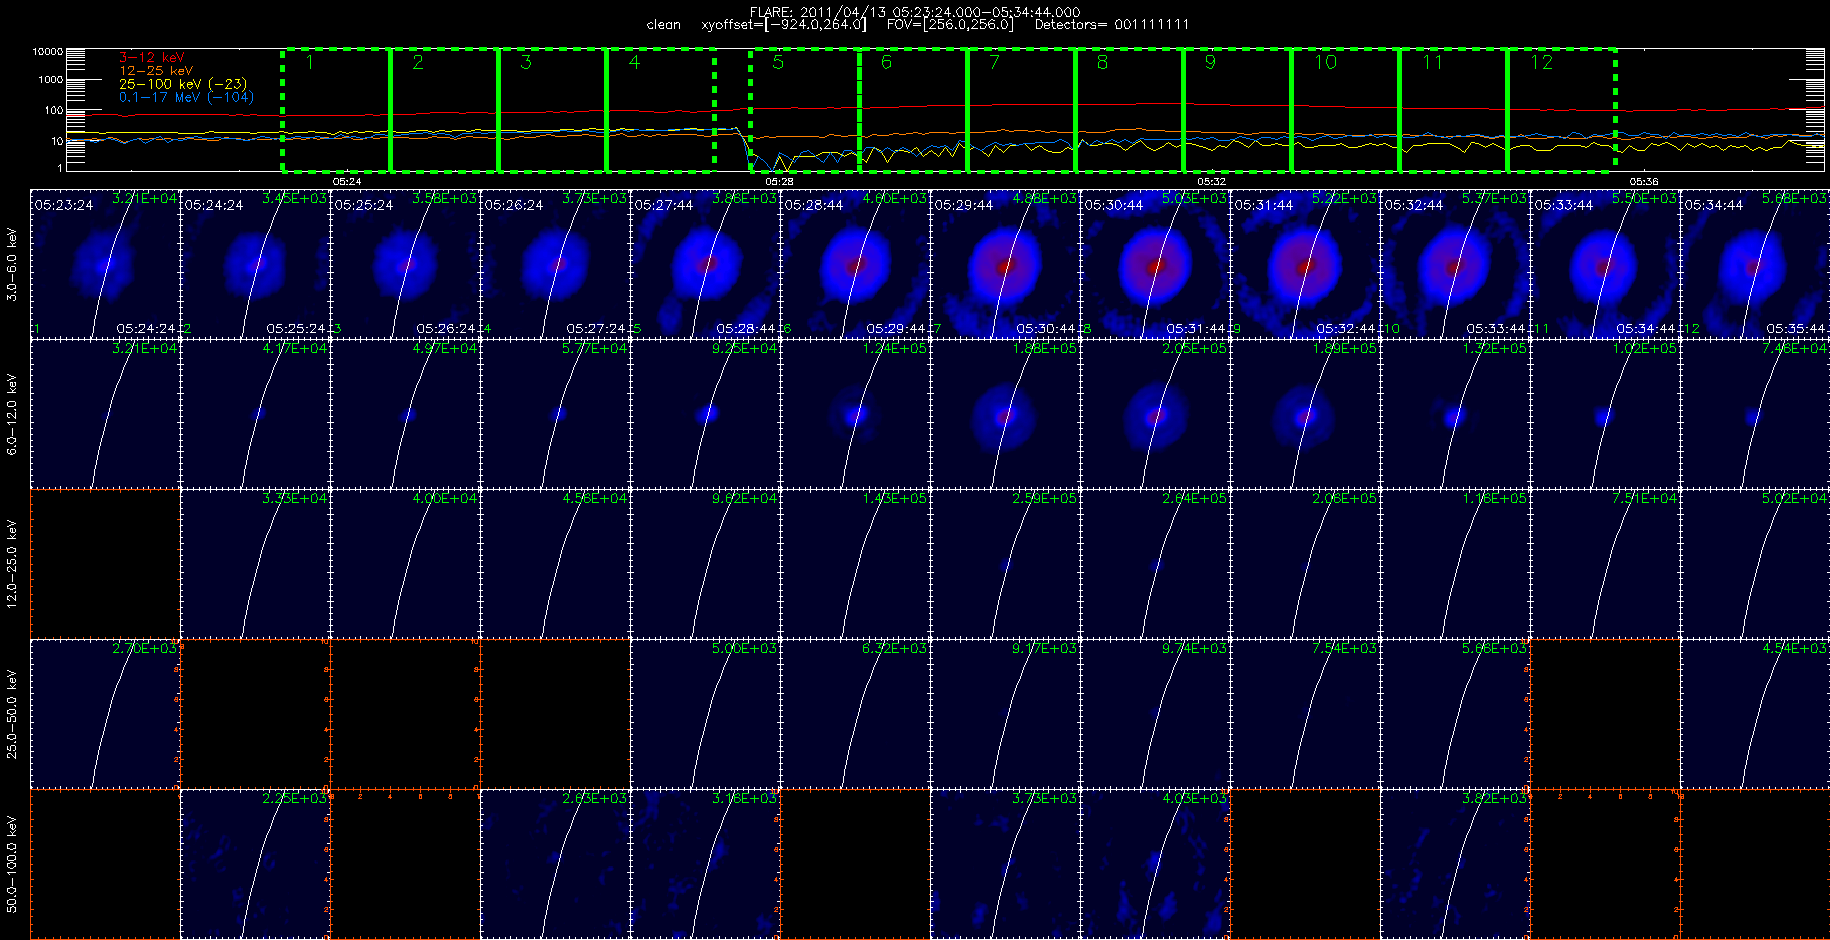Click the '5.68E+03' peak value
The image size is (1830, 940).
pyautogui.click(x=1795, y=199)
